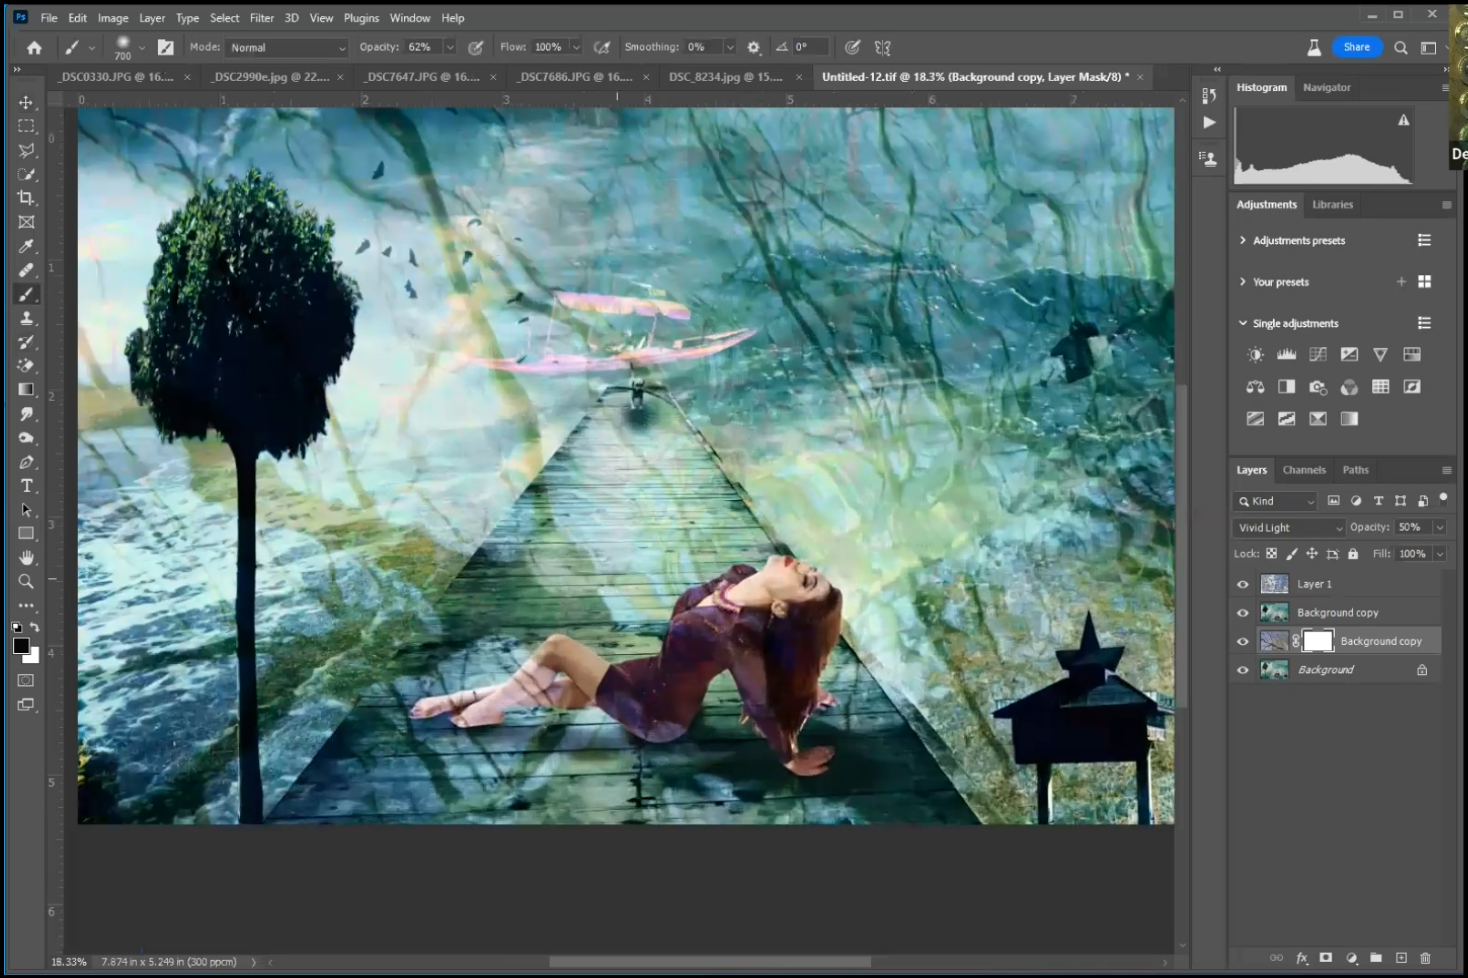Image resolution: width=1468 pixels, height=978 pixels.
Task: Select the Move tool
Action: (x=26, y=103)
